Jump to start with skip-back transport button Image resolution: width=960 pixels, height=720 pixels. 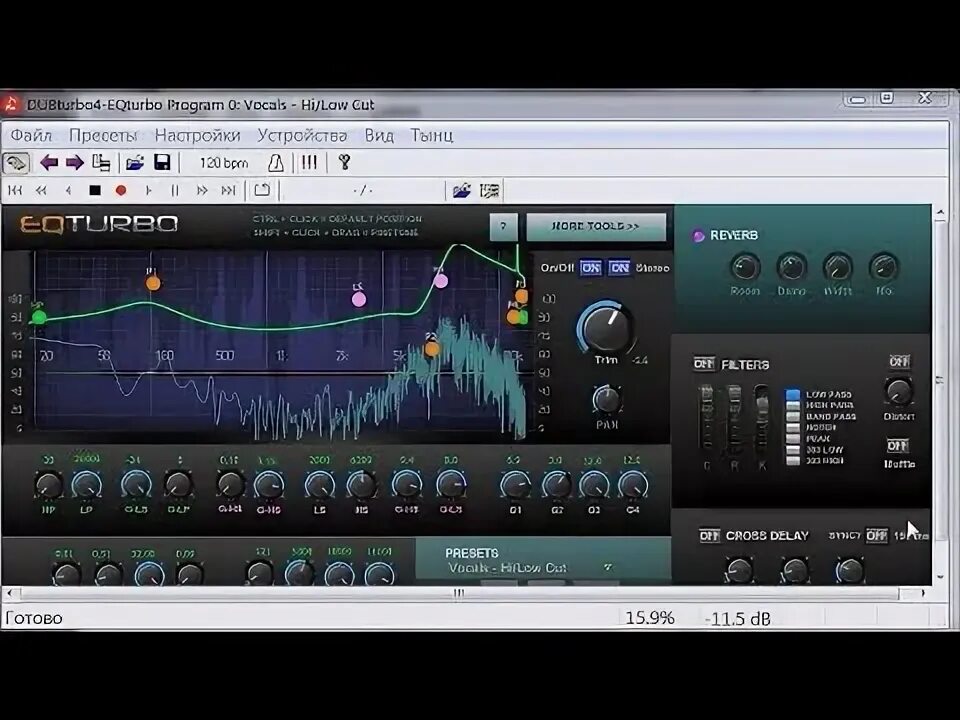pos(15,191)
